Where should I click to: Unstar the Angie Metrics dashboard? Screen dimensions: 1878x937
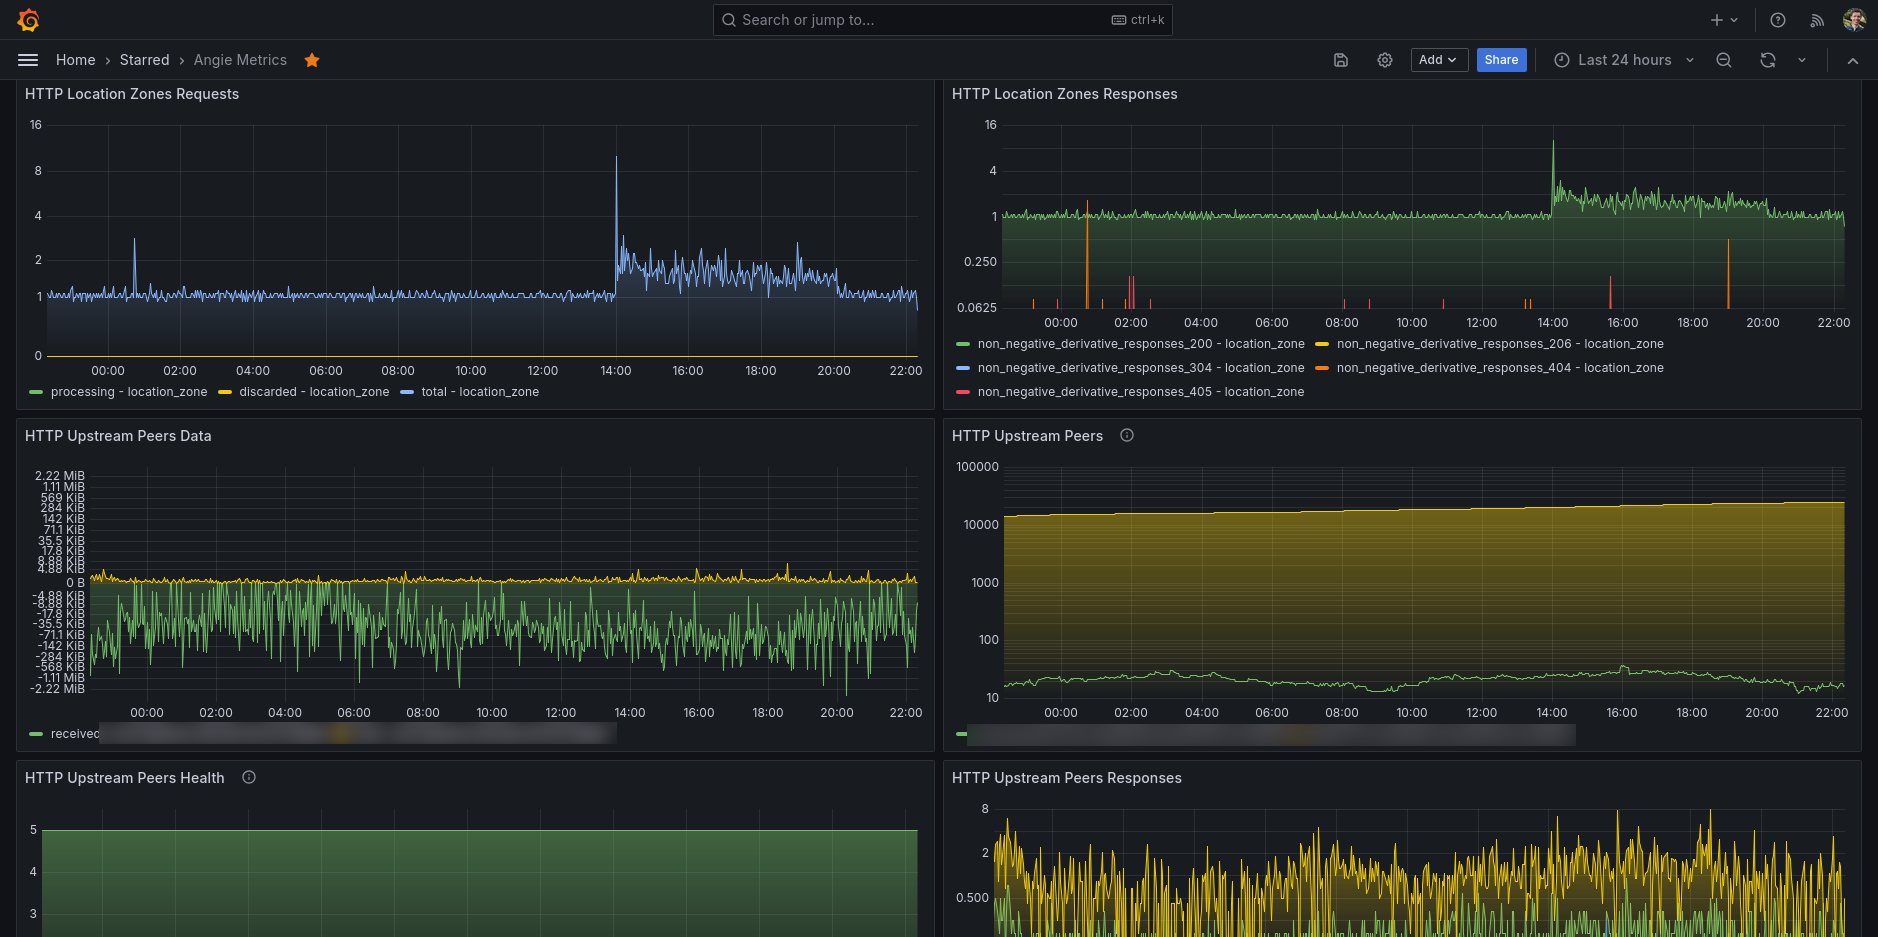click(x=312, y=60)
